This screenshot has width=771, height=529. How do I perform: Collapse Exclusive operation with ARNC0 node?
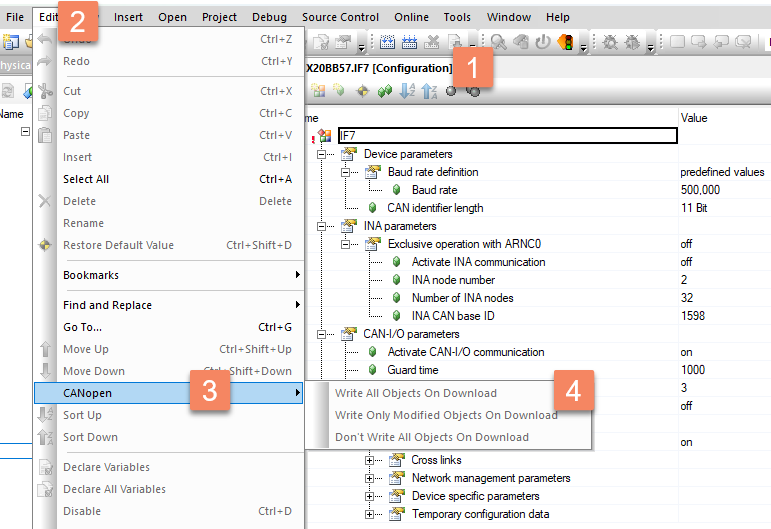point(345,244)
